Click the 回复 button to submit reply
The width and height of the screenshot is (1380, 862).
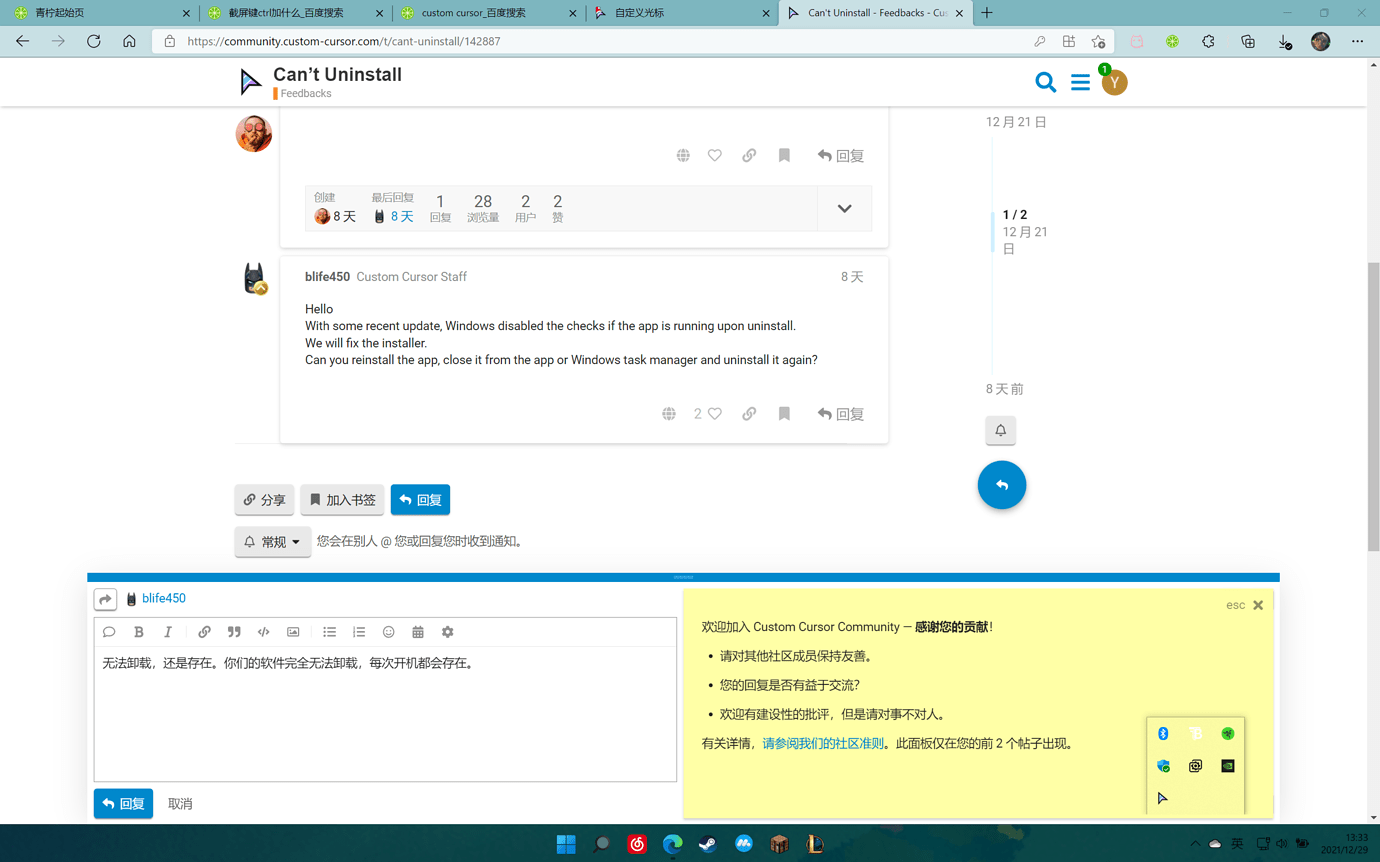pos(123,803)
